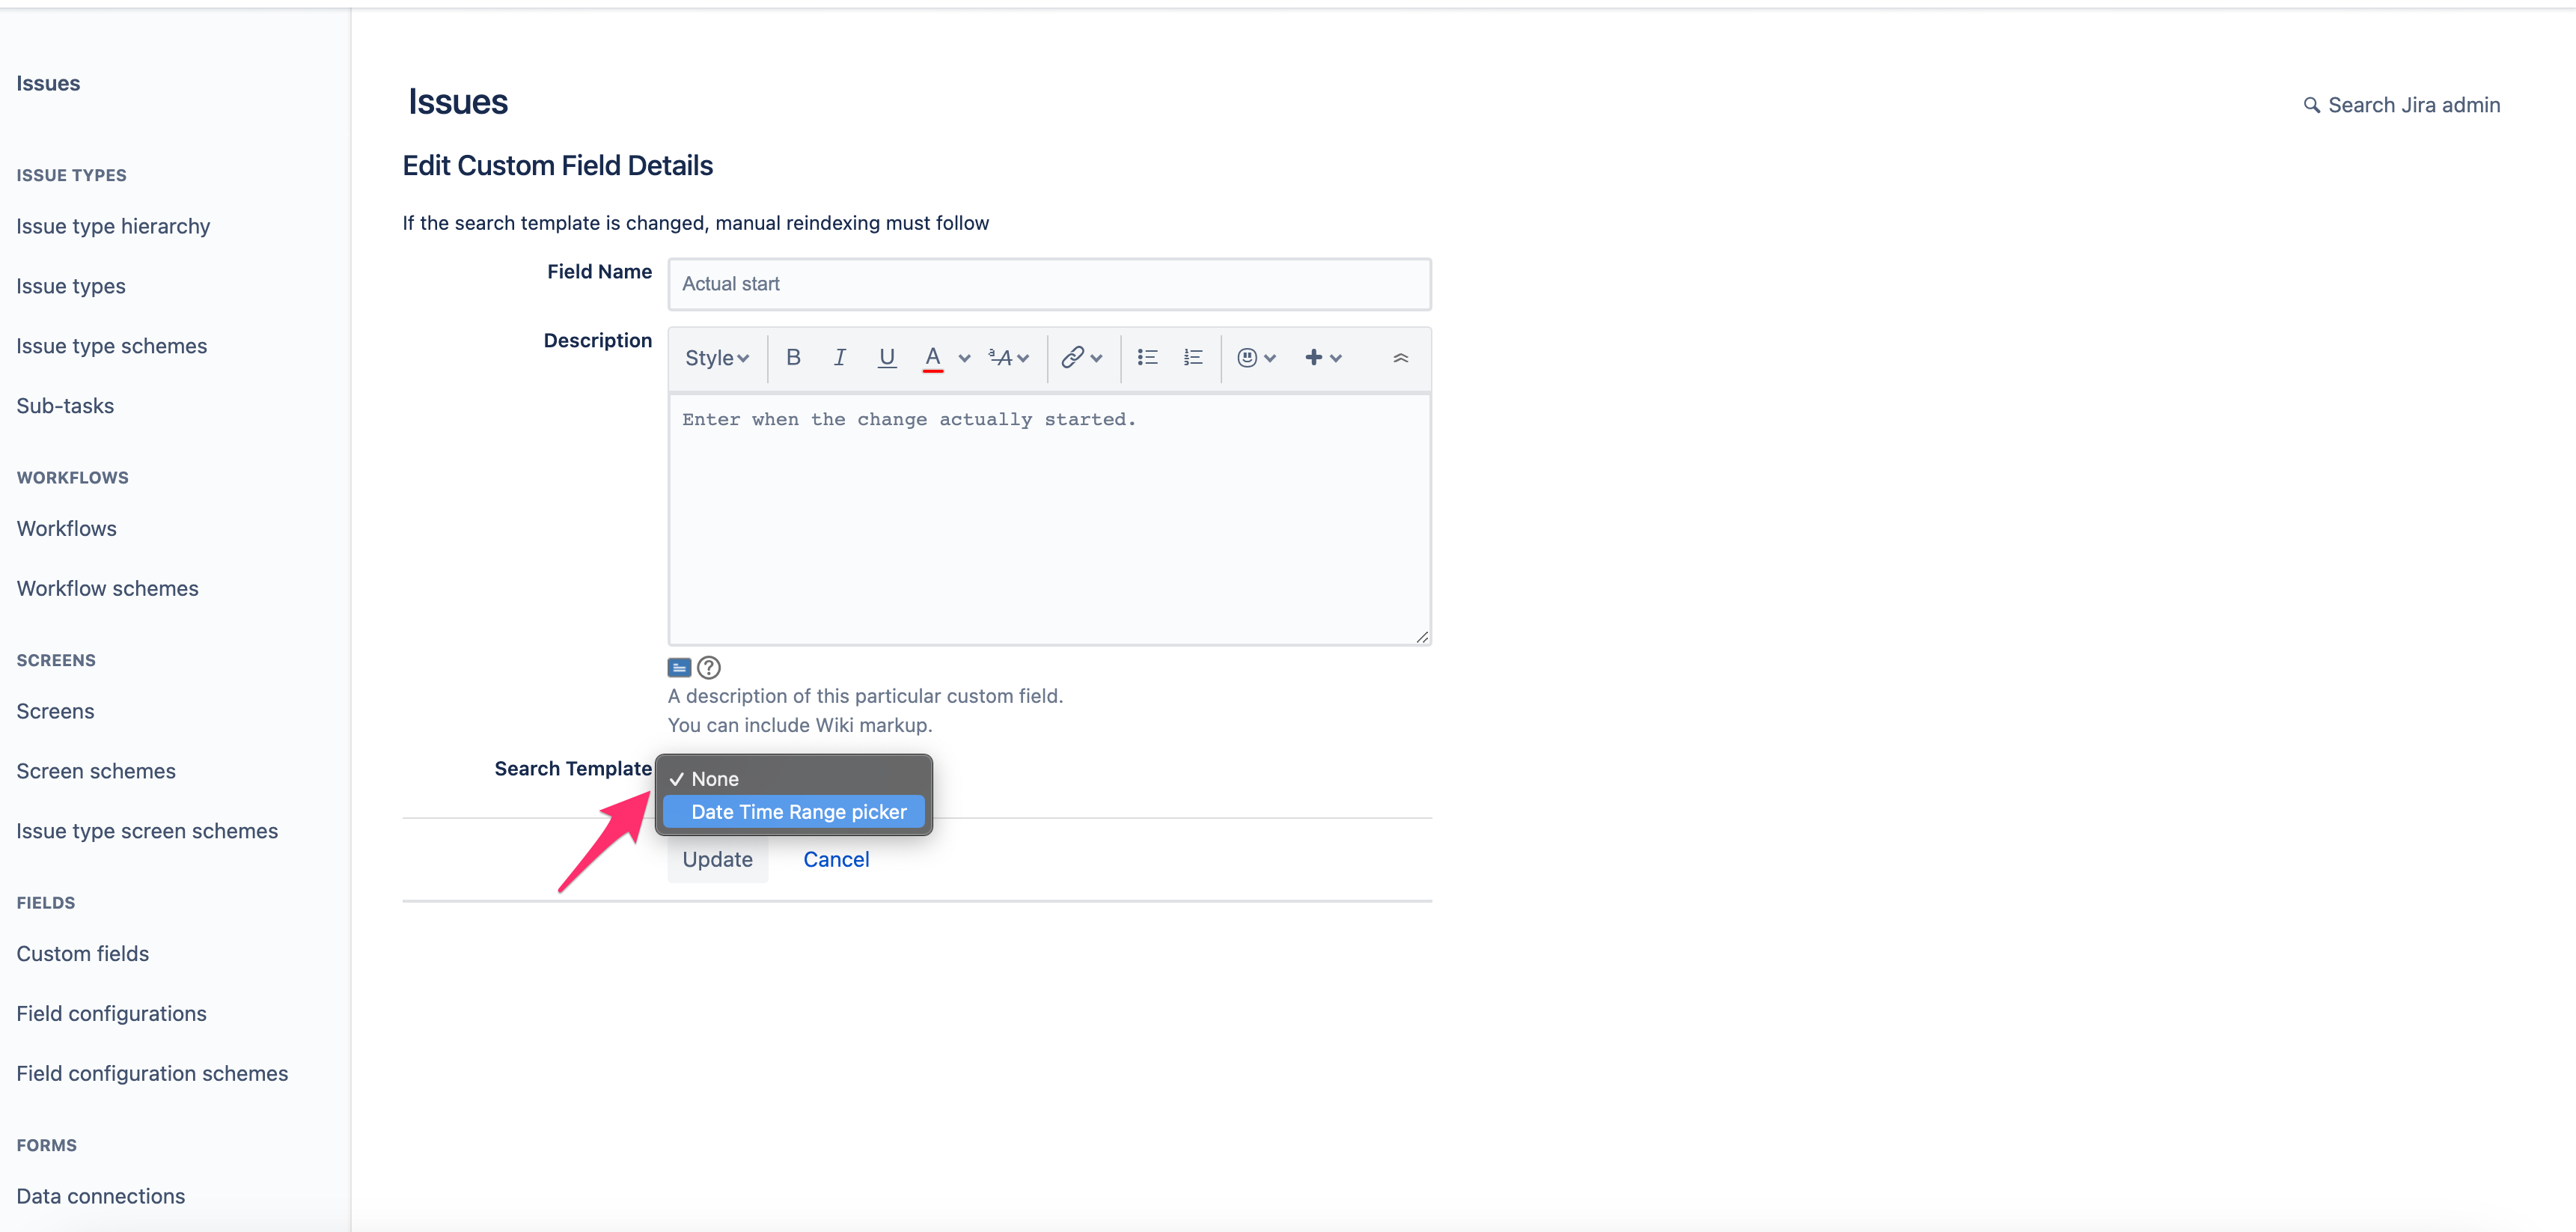2576x1232 pixels.
Task: Choose Date Time Range picker option
Action: [x=798, y=812]
